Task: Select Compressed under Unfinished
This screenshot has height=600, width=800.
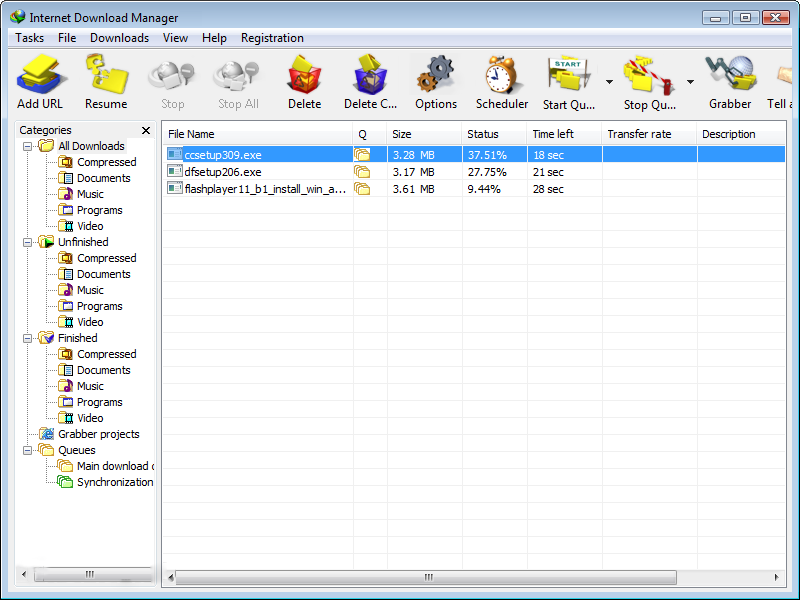Action: 107,258
